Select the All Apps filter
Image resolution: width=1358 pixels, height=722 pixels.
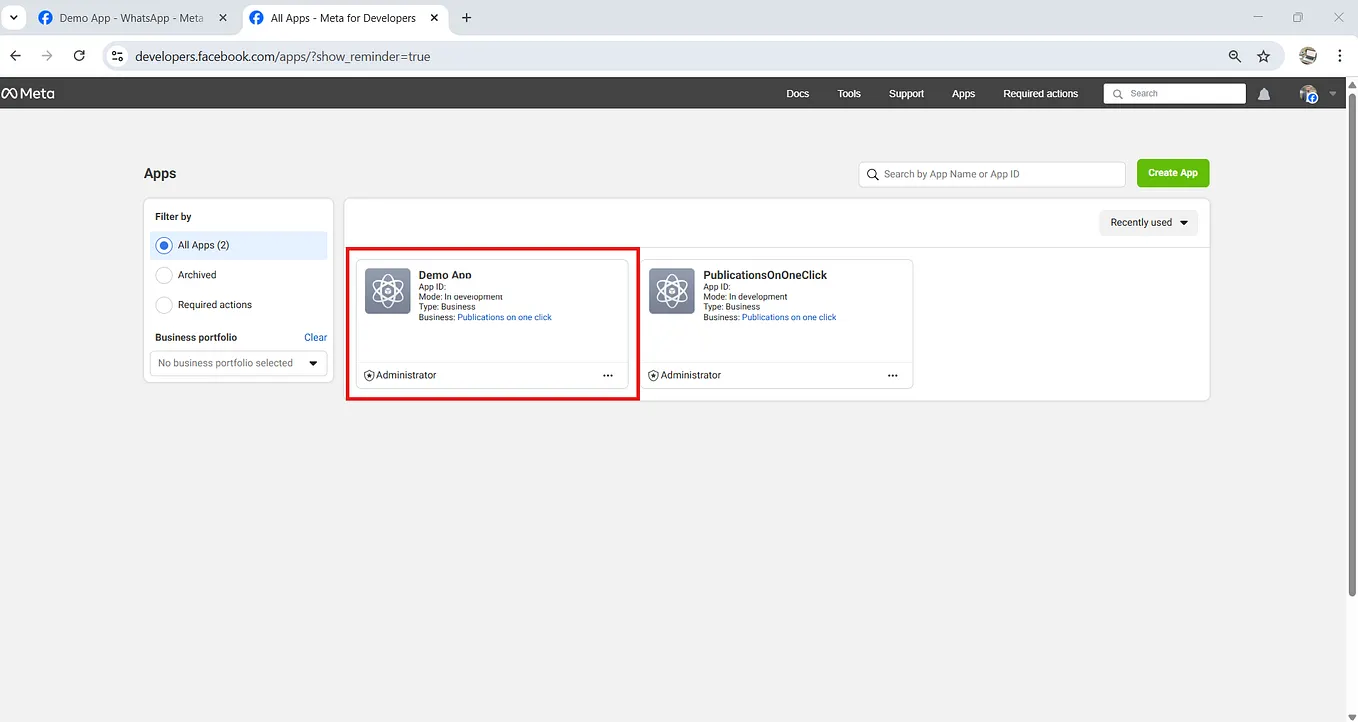163,245
